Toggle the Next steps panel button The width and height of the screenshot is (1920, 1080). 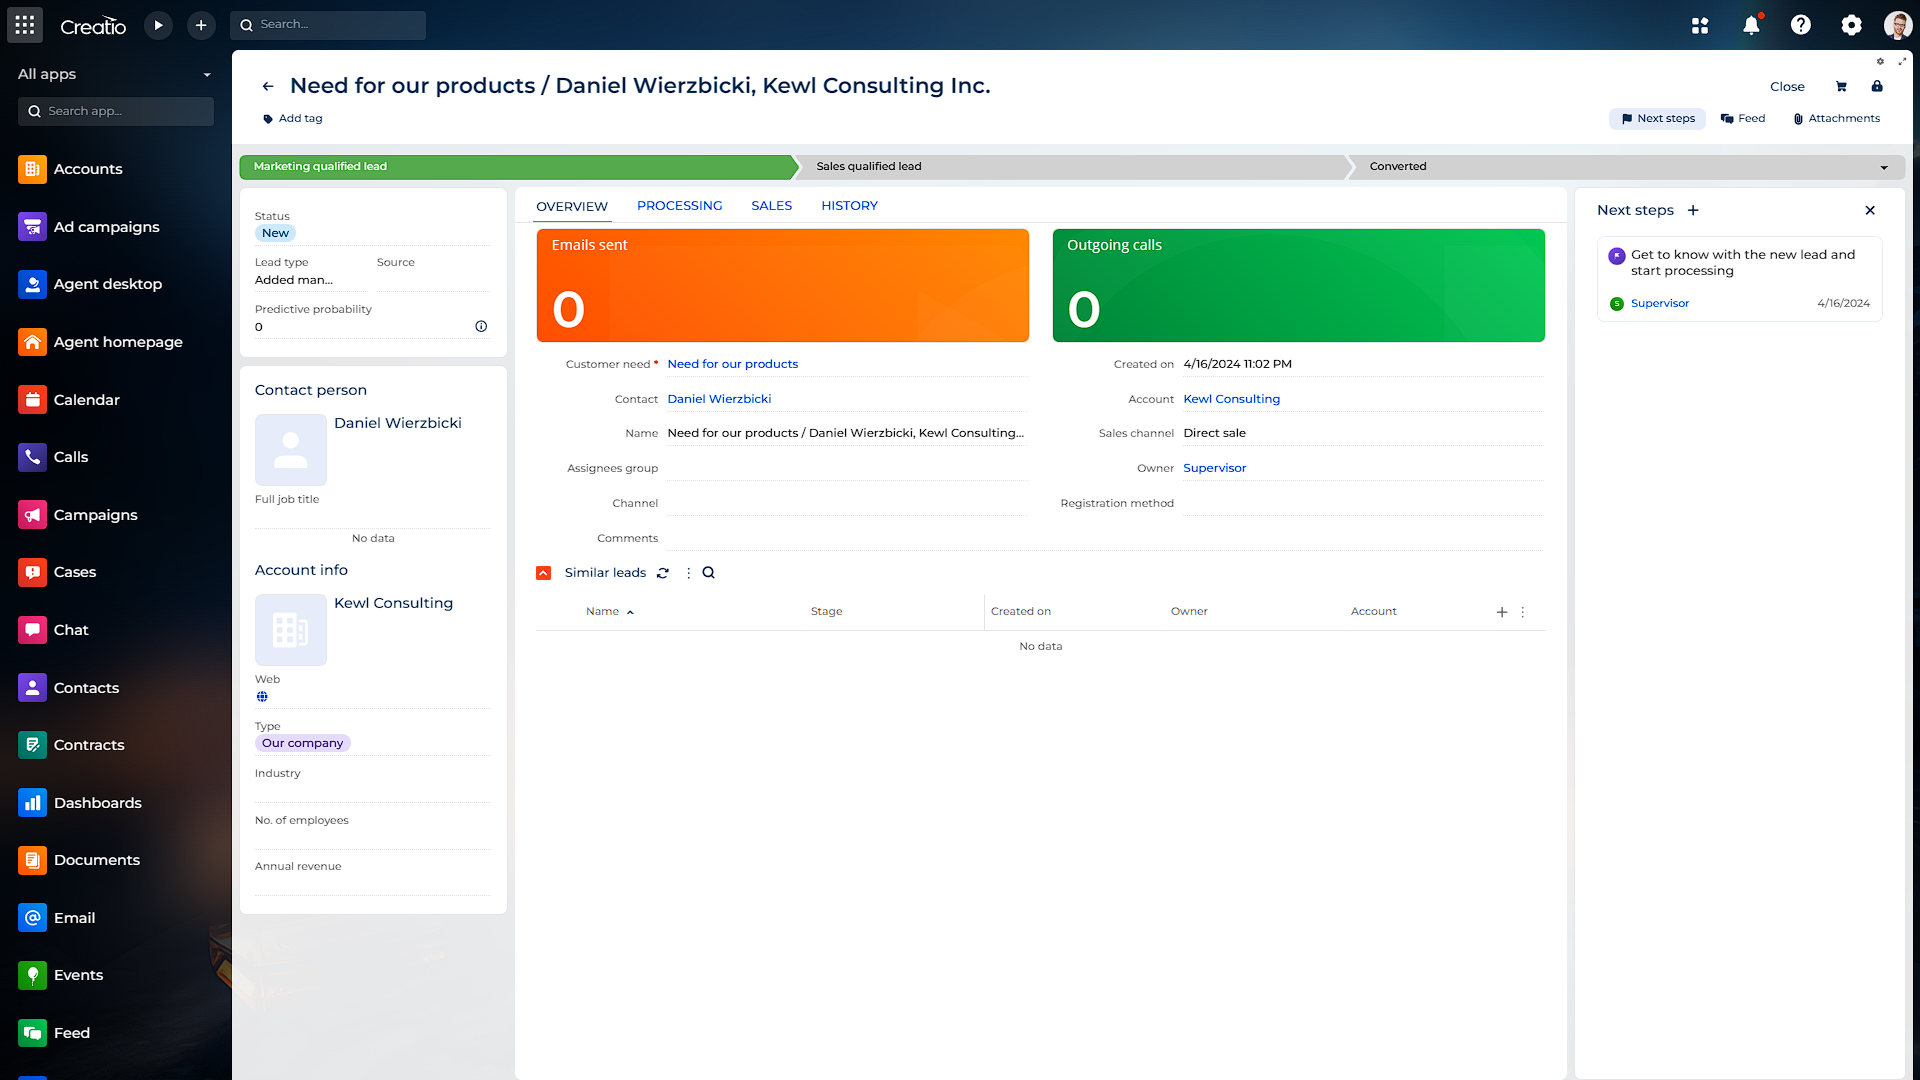1657,119
